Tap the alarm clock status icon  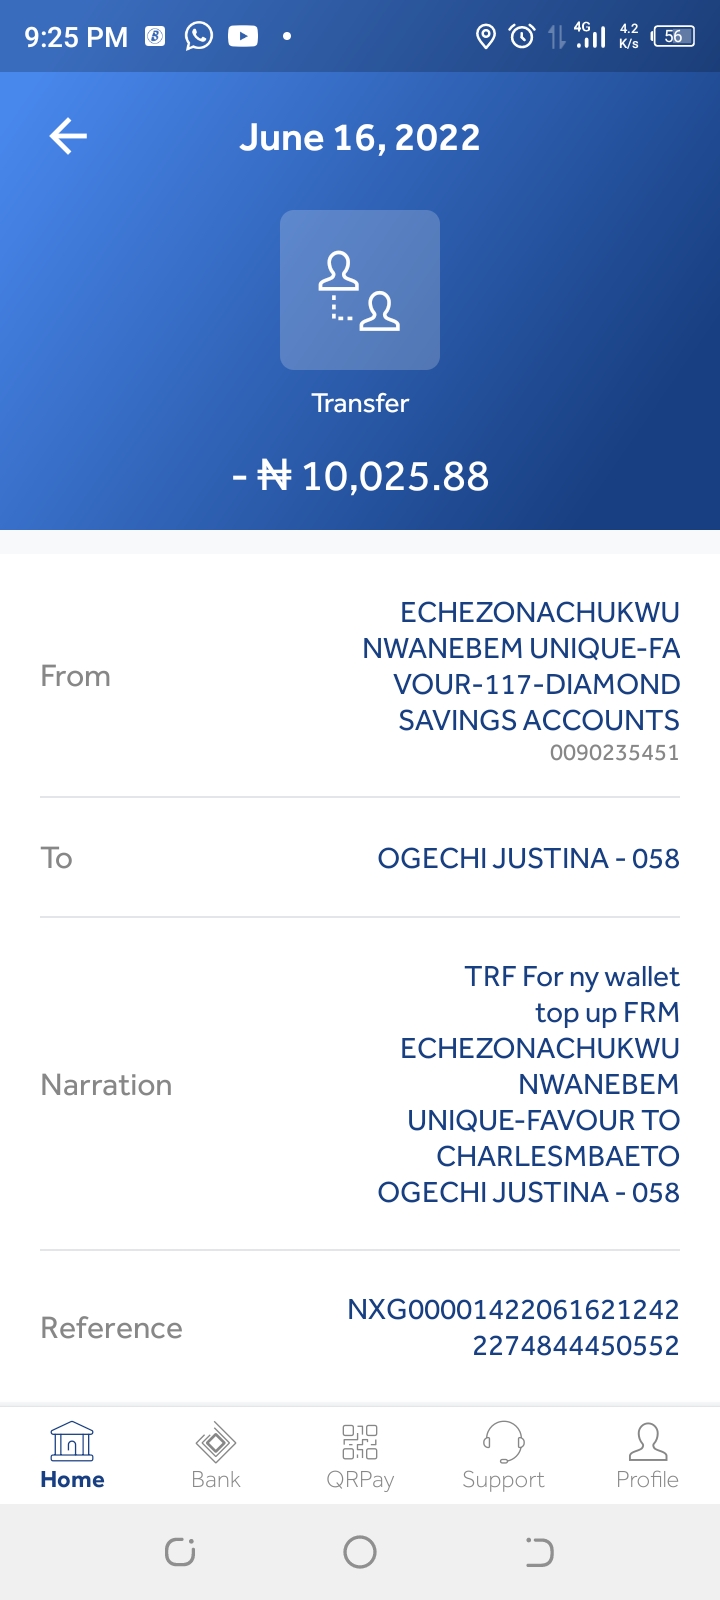(522, 37)
